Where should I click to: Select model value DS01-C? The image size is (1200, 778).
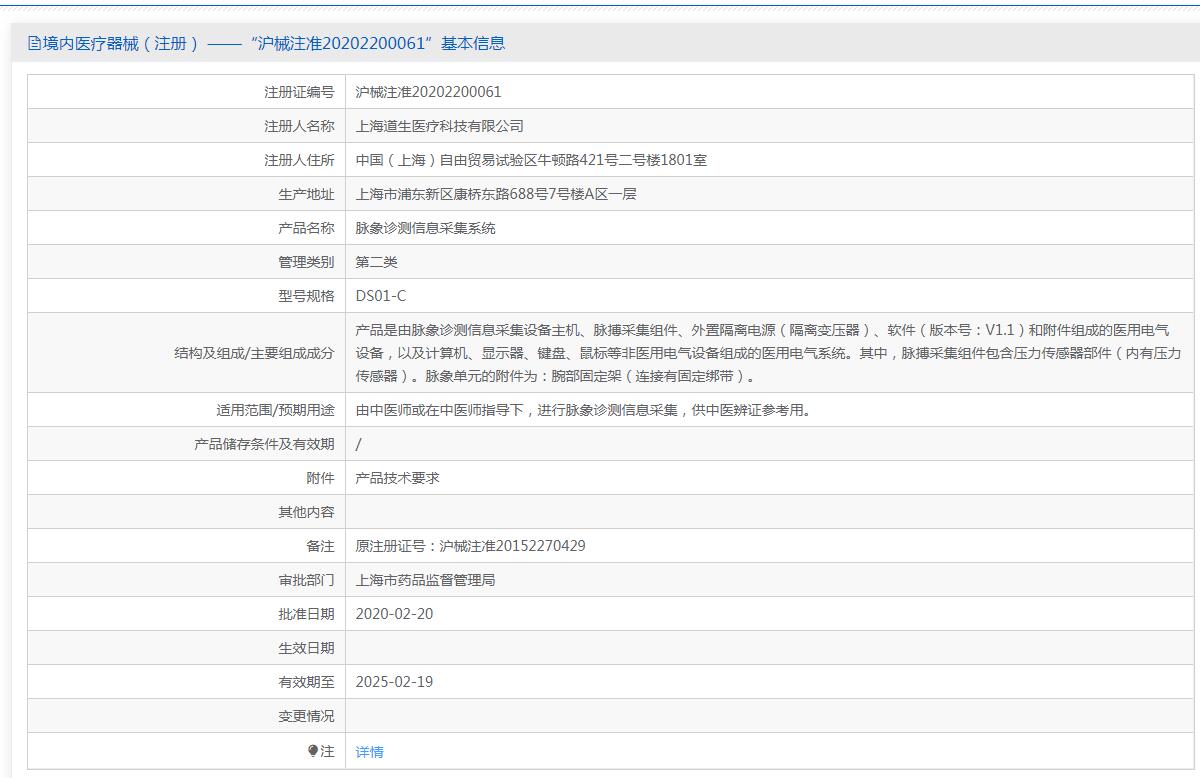[381, 296]
